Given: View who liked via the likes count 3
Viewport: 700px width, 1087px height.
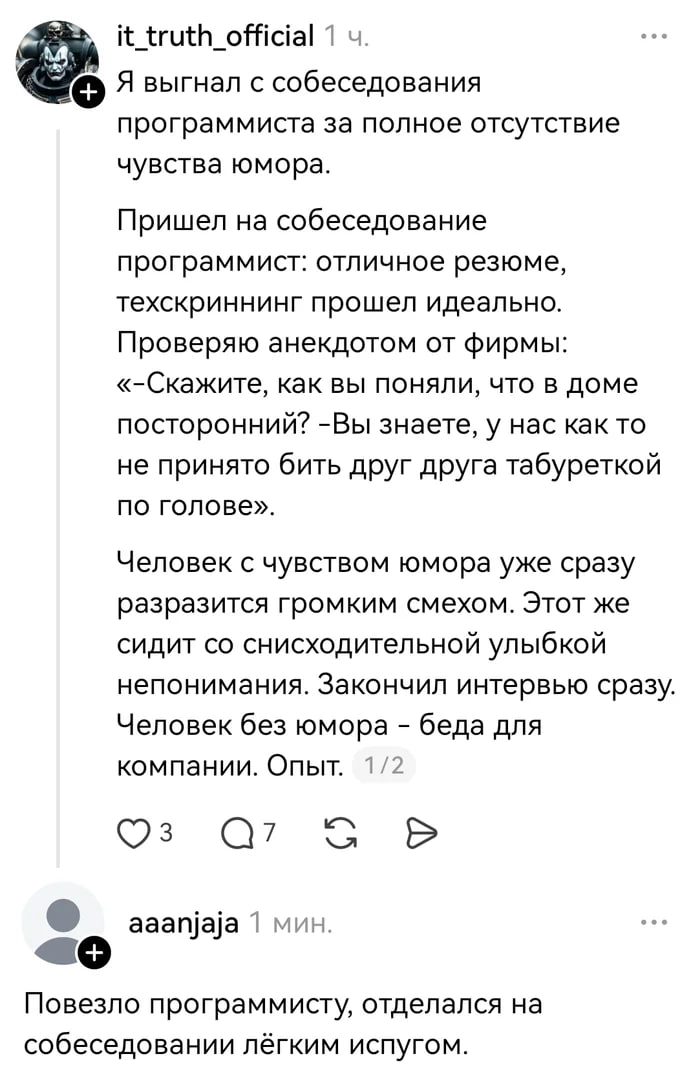Looking at the screenshot, I should coord(166,831).
